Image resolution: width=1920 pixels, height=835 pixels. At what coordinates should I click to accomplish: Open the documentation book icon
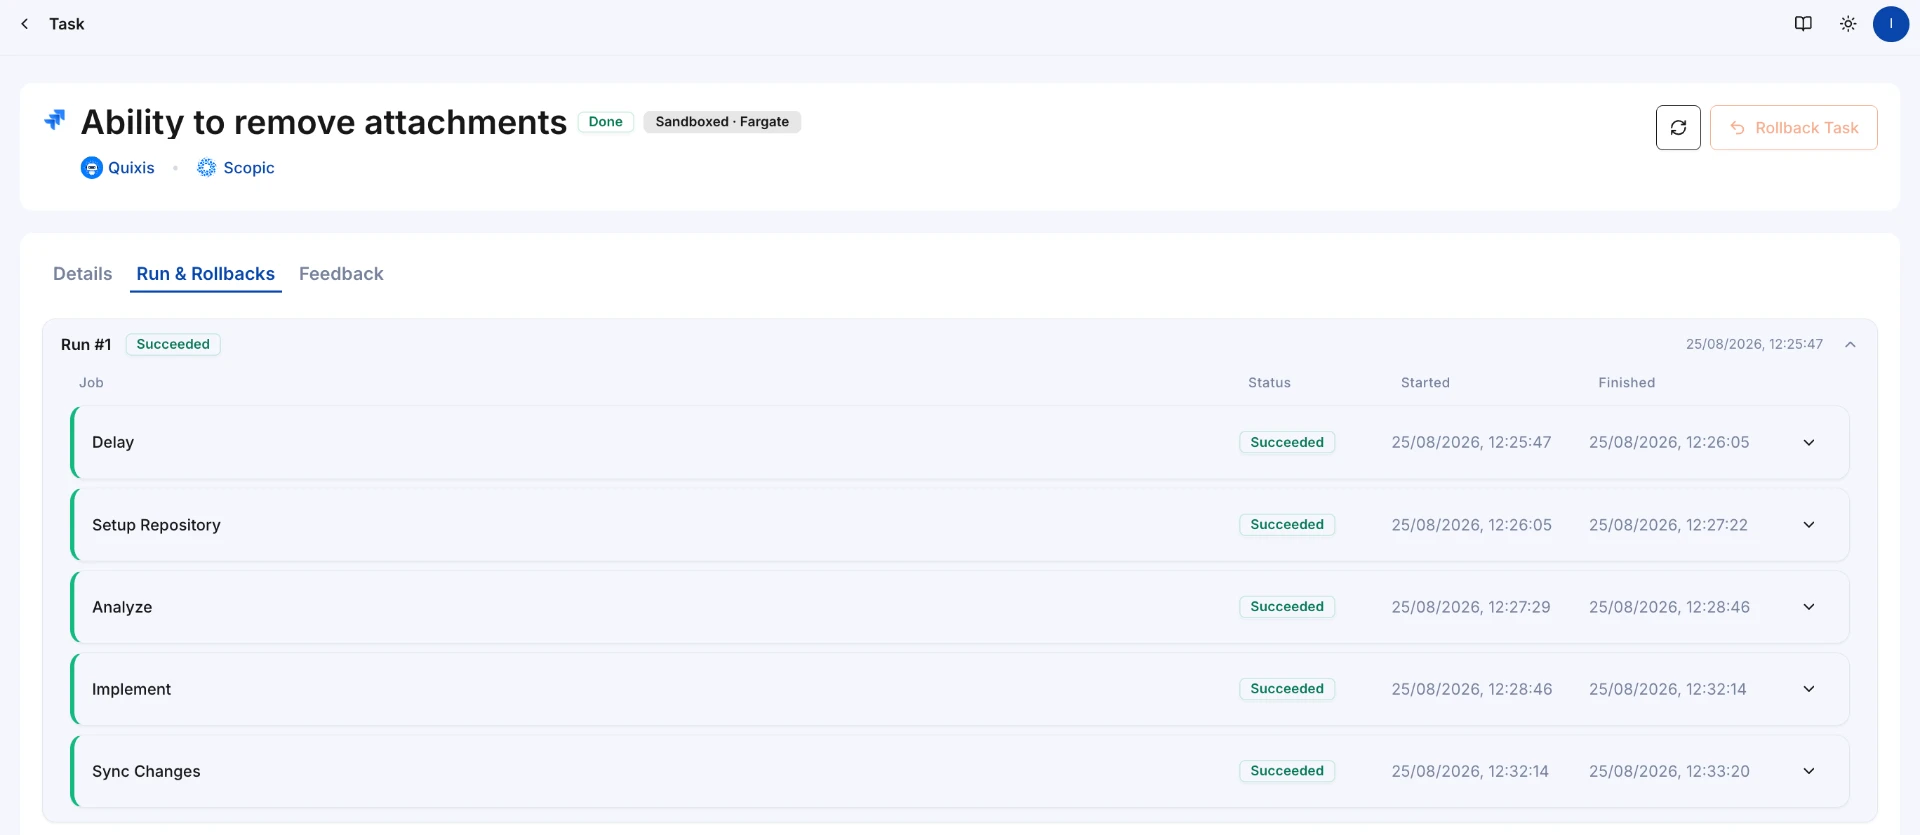pyautogui.click(x=1803, y=24)
